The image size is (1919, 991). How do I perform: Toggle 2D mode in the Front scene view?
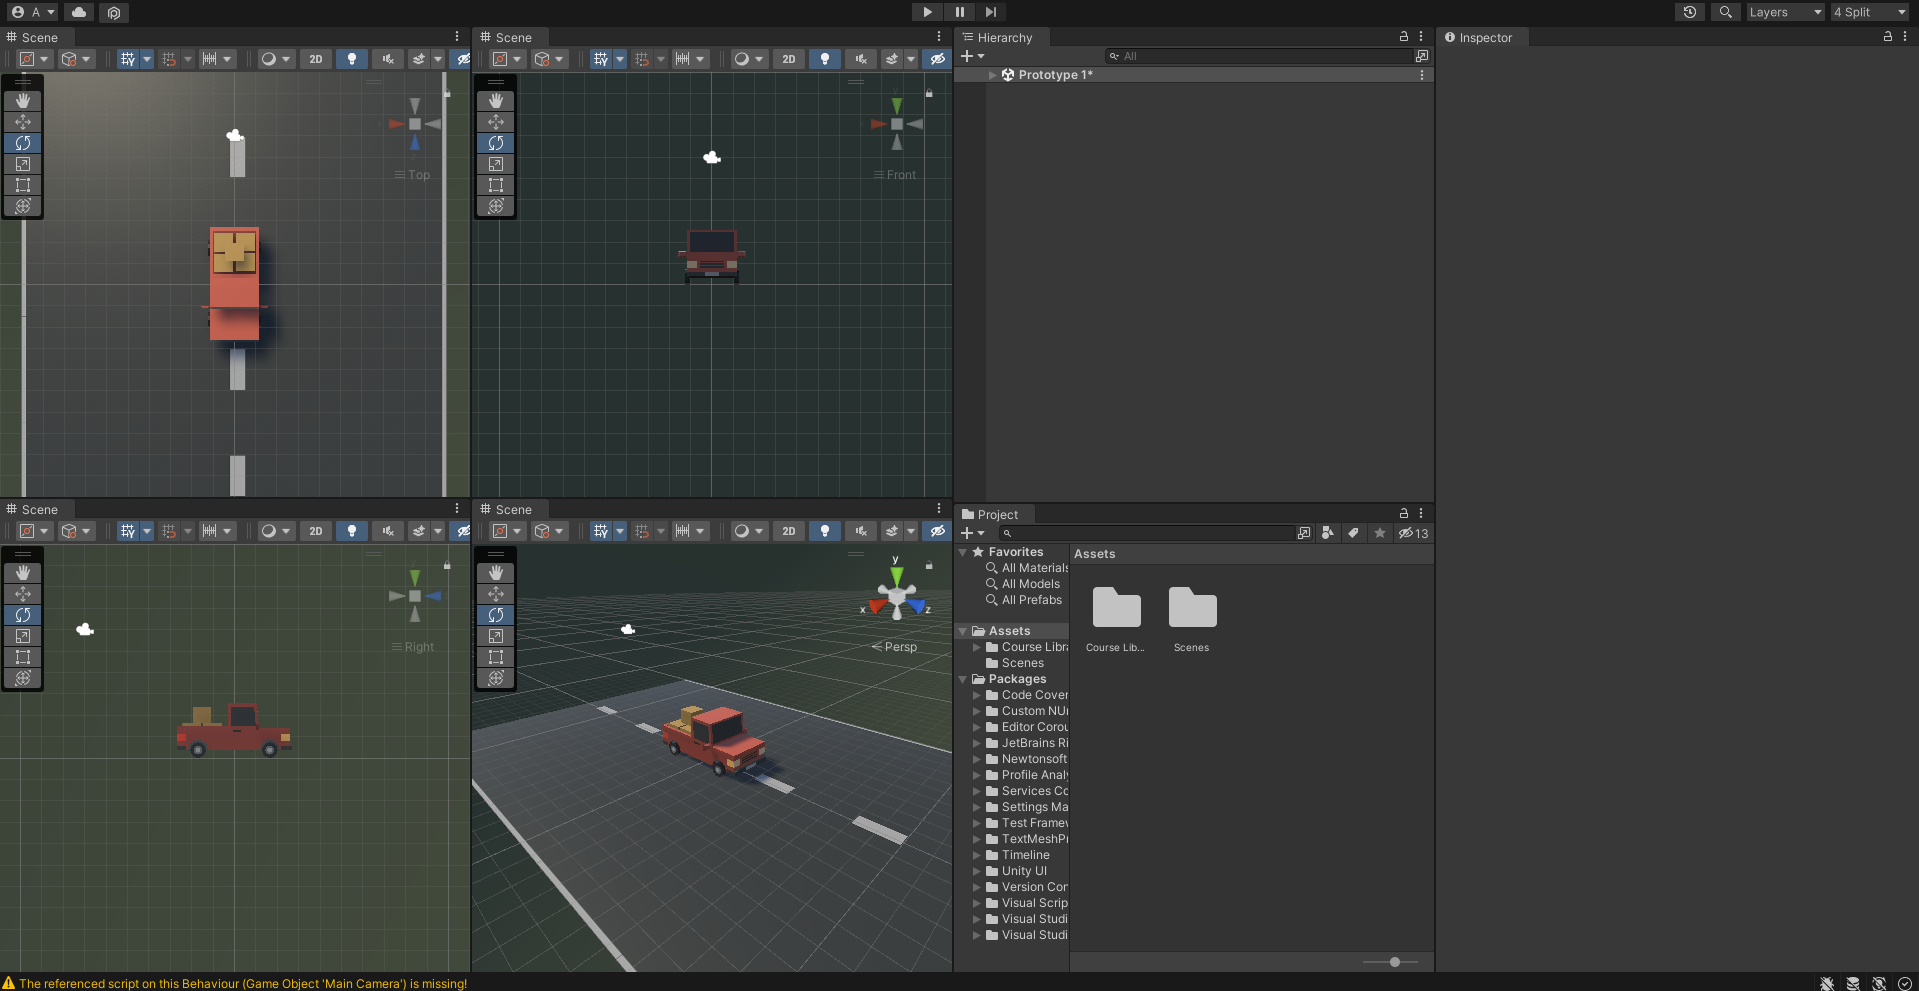[x=789, y=59]
